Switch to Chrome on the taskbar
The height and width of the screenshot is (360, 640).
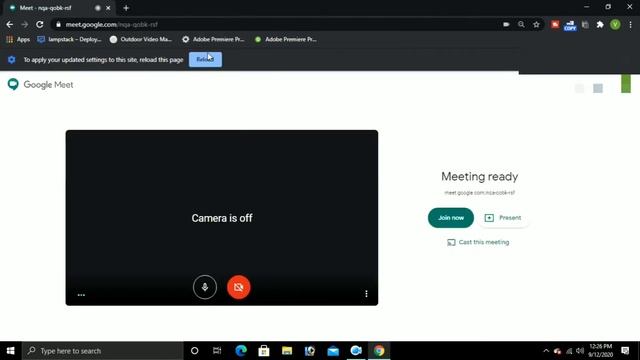(x=379, y=351)
